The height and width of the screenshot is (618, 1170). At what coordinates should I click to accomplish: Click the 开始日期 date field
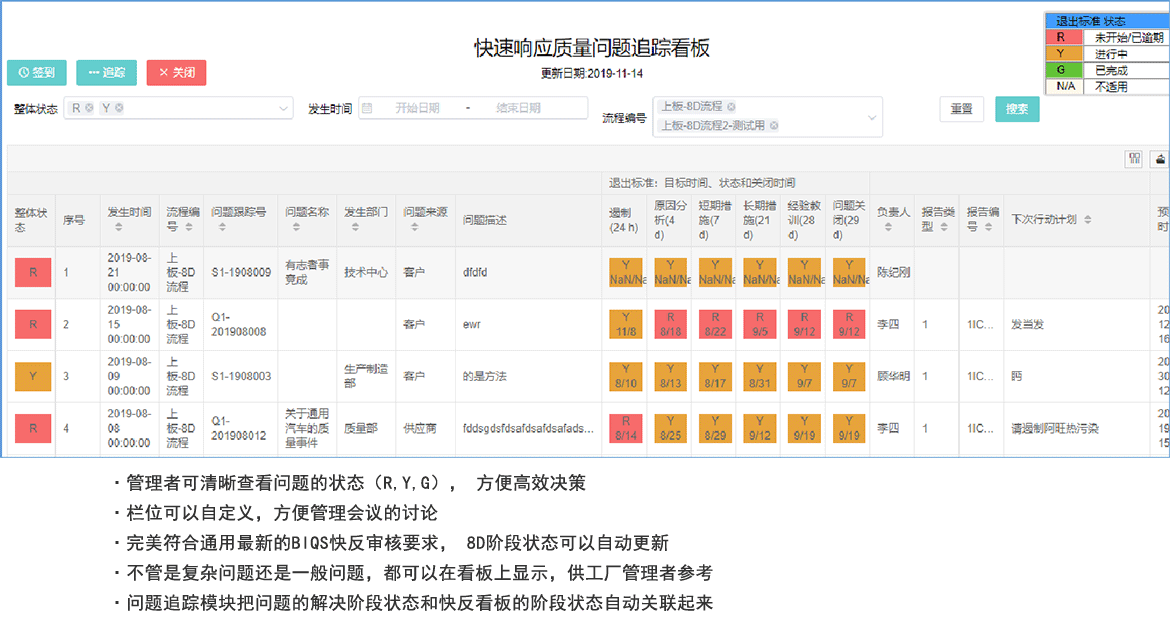coord(416,108)
